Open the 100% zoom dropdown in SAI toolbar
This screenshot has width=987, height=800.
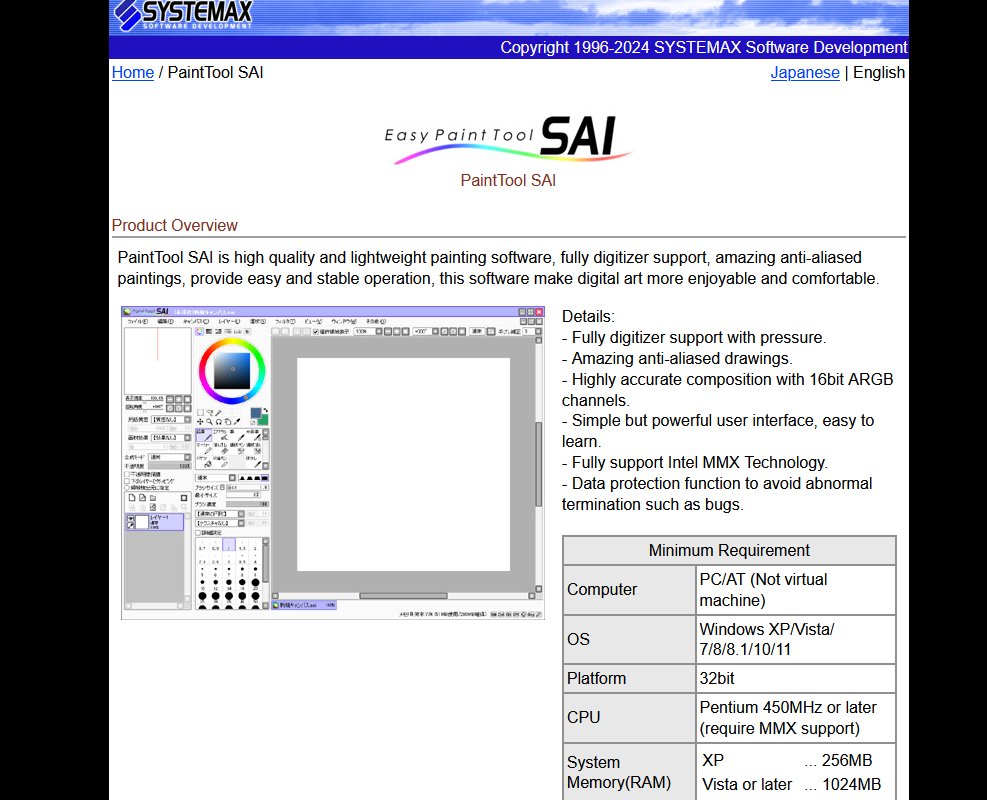point(368,332)
